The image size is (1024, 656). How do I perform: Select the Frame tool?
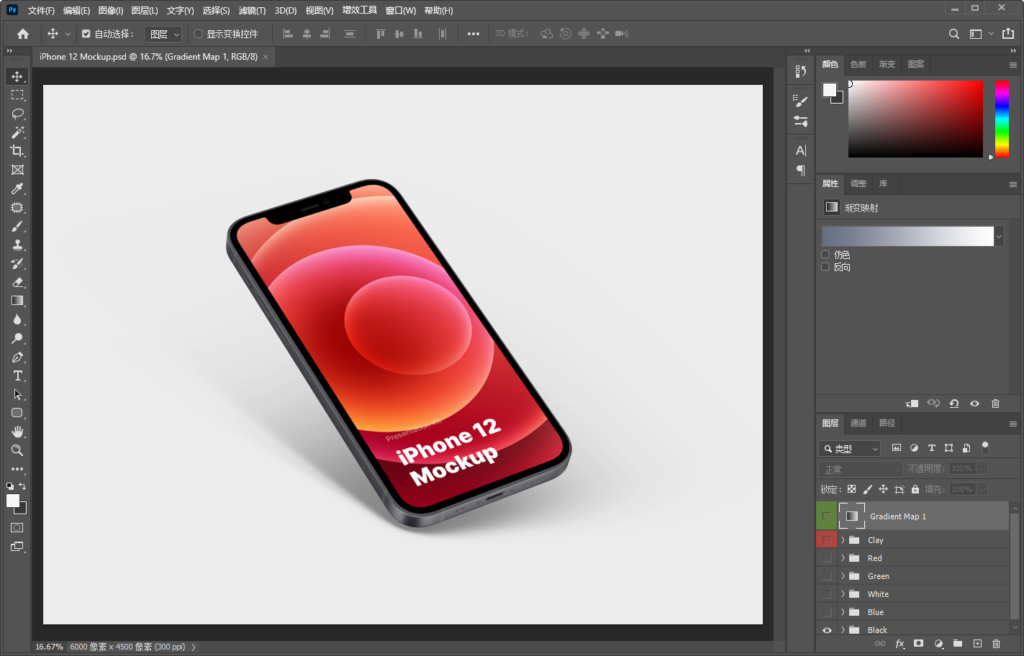click(x=17, y=170)
